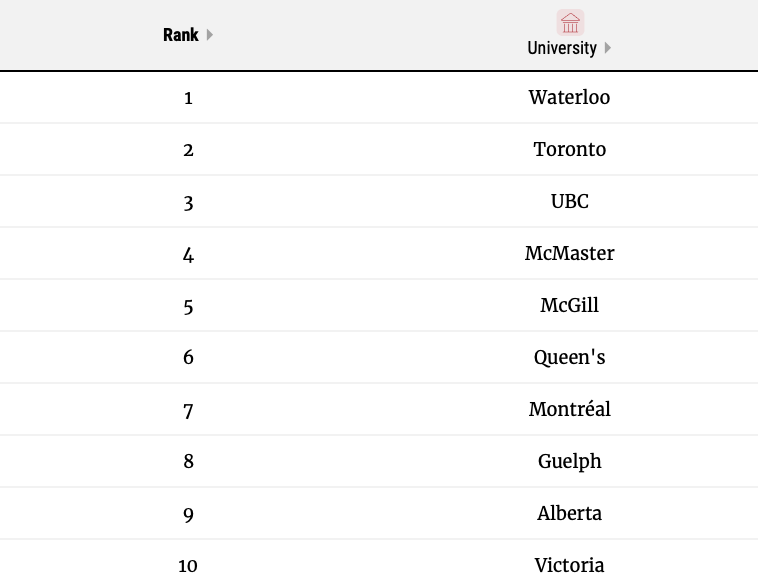The width and height of the screenshot is (758, 586).
Task: Click the sort arrow beside University
Action: pyautogui.click(x=608, y=48)
